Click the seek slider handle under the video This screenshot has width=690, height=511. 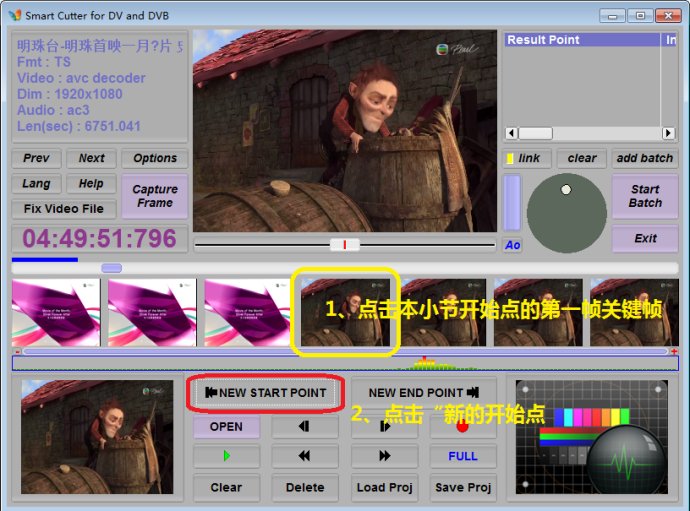pos(345,245)
